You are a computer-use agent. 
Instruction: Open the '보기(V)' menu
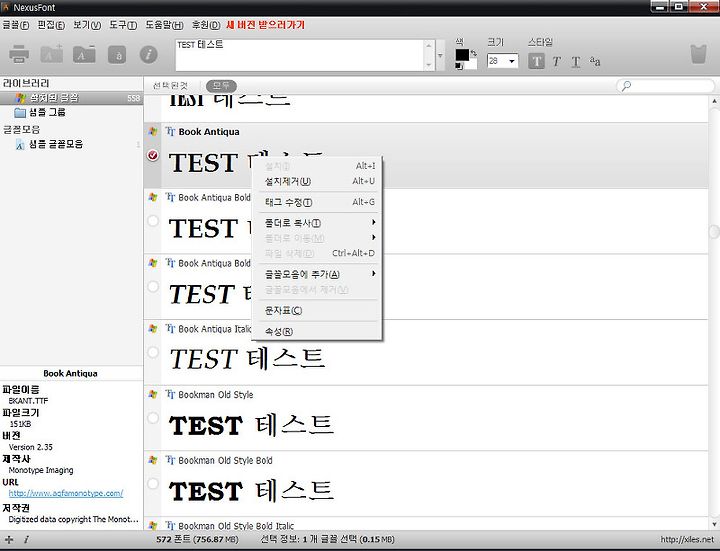click(87, 25)
